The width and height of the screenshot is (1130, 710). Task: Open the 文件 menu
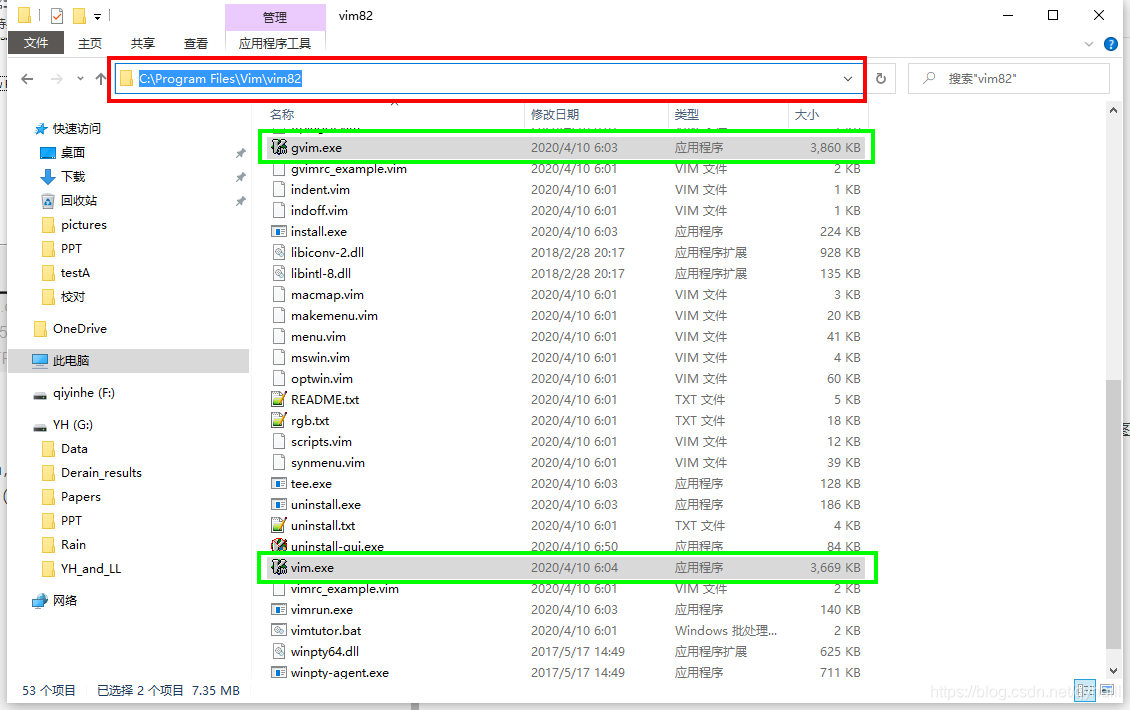(36, 43)
